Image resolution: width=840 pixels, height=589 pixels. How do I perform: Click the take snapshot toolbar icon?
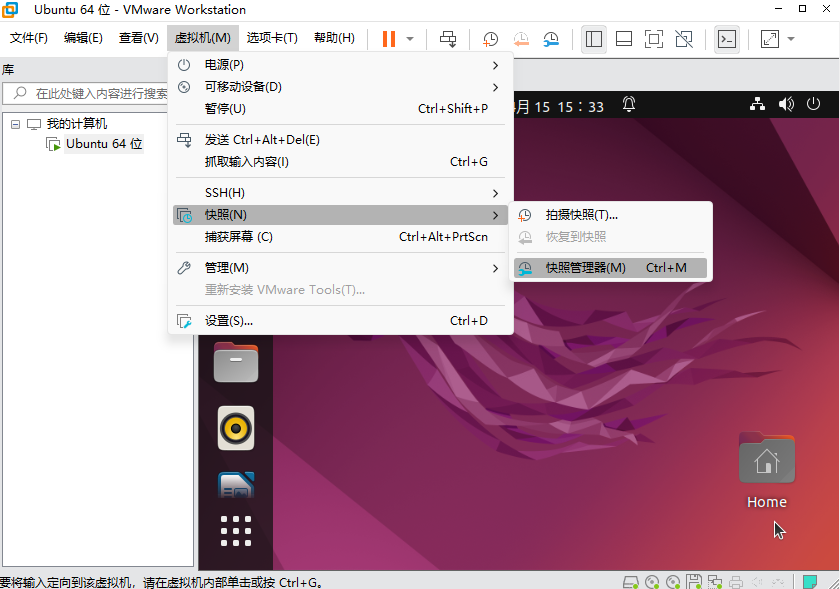tap(490, 39)
